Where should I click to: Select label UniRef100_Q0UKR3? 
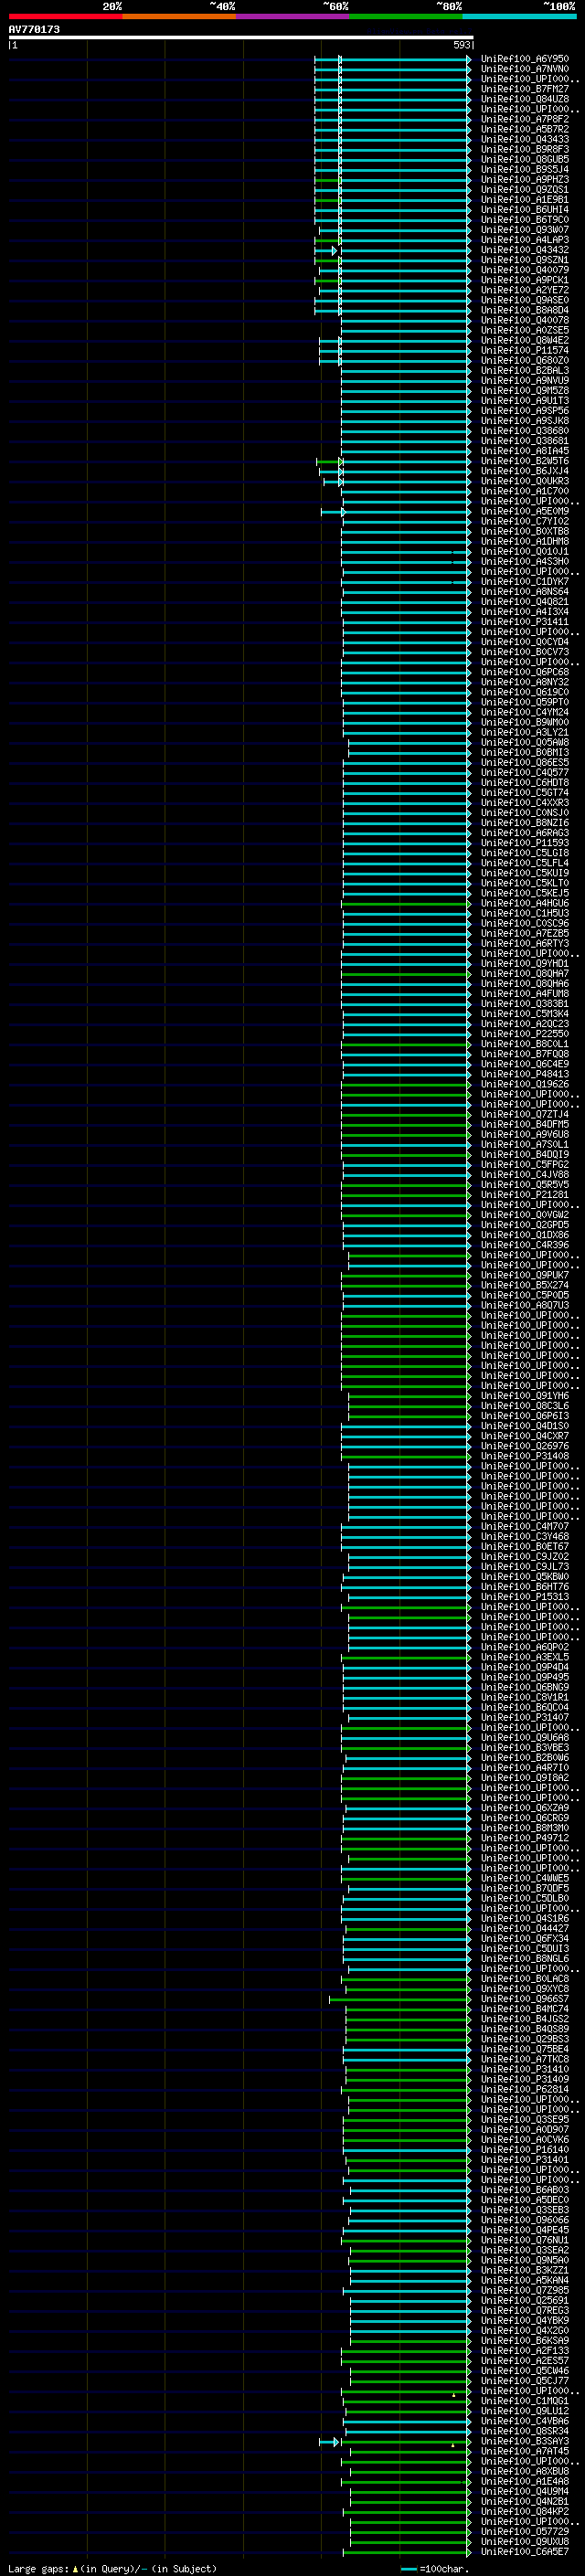pyautogui.click(x=525, y=481)
